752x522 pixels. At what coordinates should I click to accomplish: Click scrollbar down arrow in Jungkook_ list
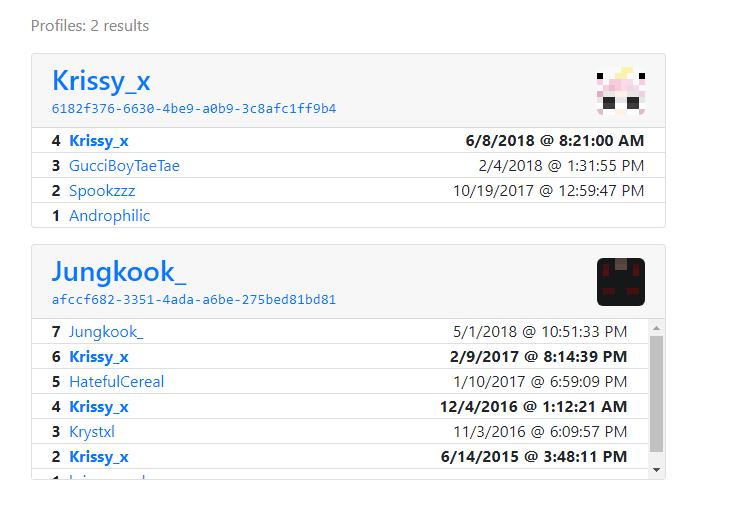pyautogui.click(x=656, y=470)
